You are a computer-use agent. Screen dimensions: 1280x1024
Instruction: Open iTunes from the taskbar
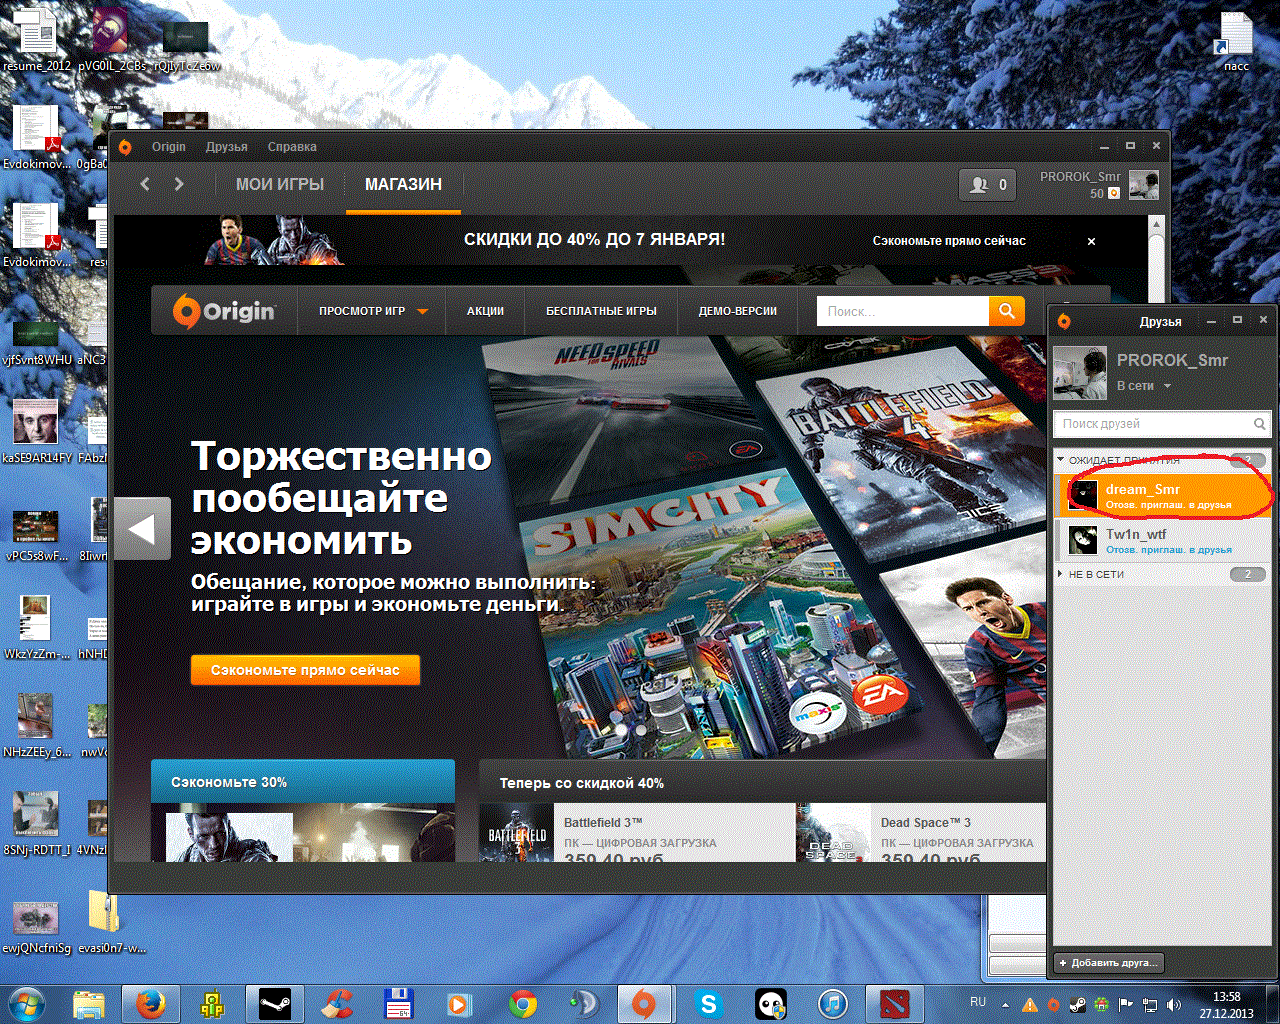tap(832, 1003)
